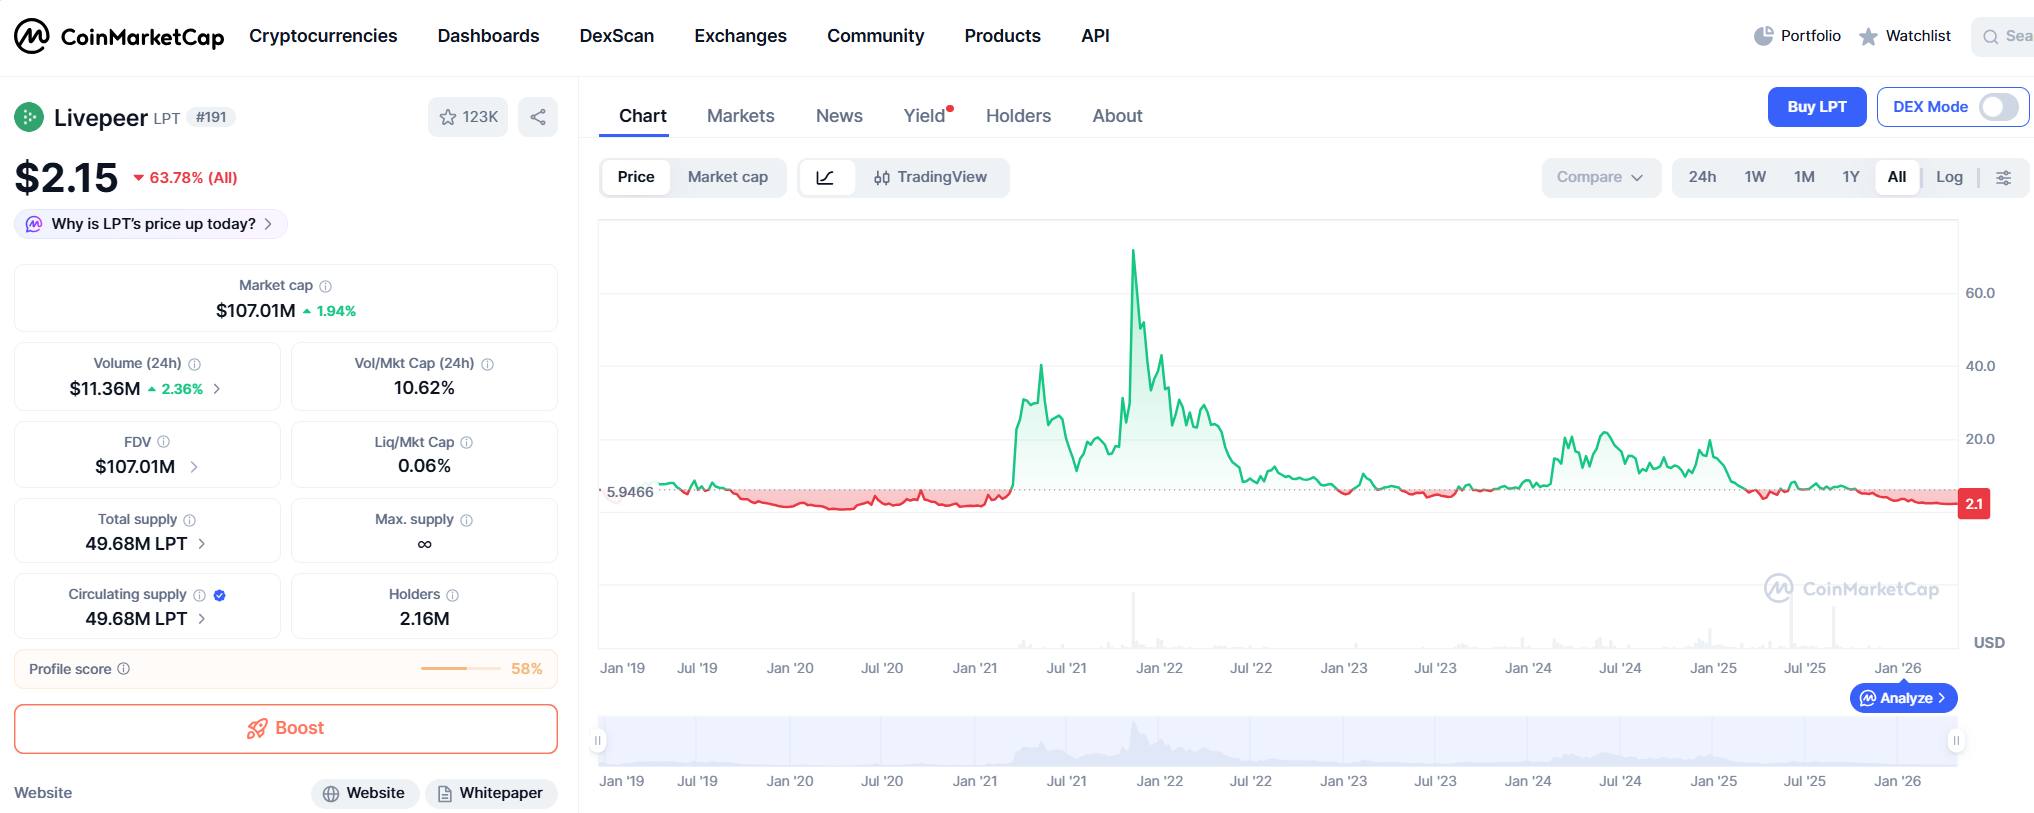The image size is (2034, 813).
Task: Click the Livepeer green coin icon
Action: (29, 117)
